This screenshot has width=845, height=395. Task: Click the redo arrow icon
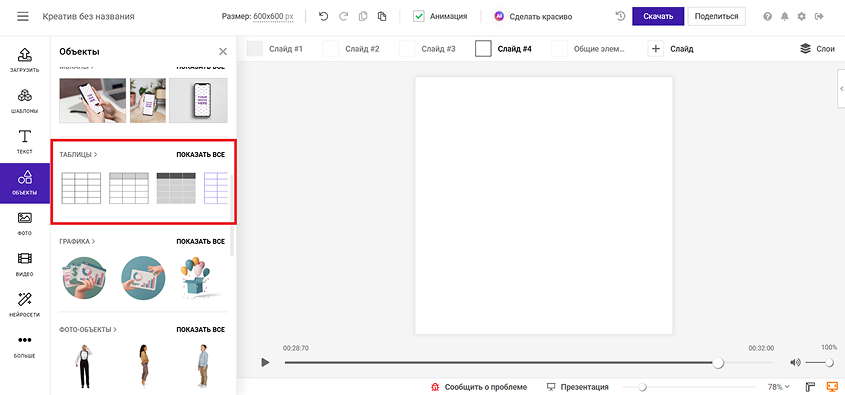click(x=343, y=16)
